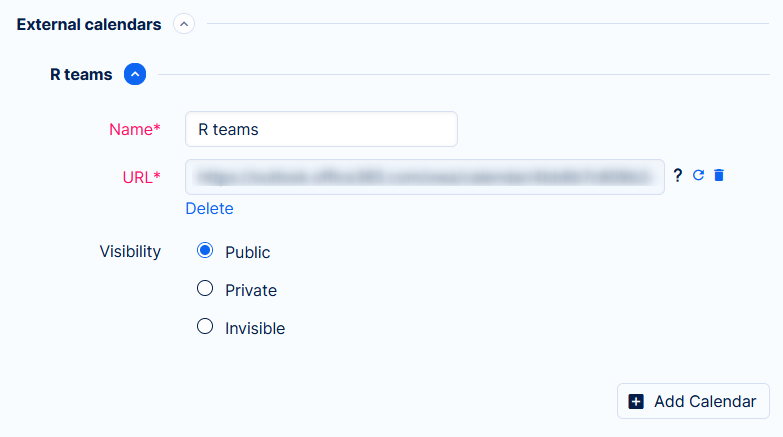This screenshot has height=437, width=783.
Task: Collapse the R teams blue chevron
Action: [x=135, y=74]
